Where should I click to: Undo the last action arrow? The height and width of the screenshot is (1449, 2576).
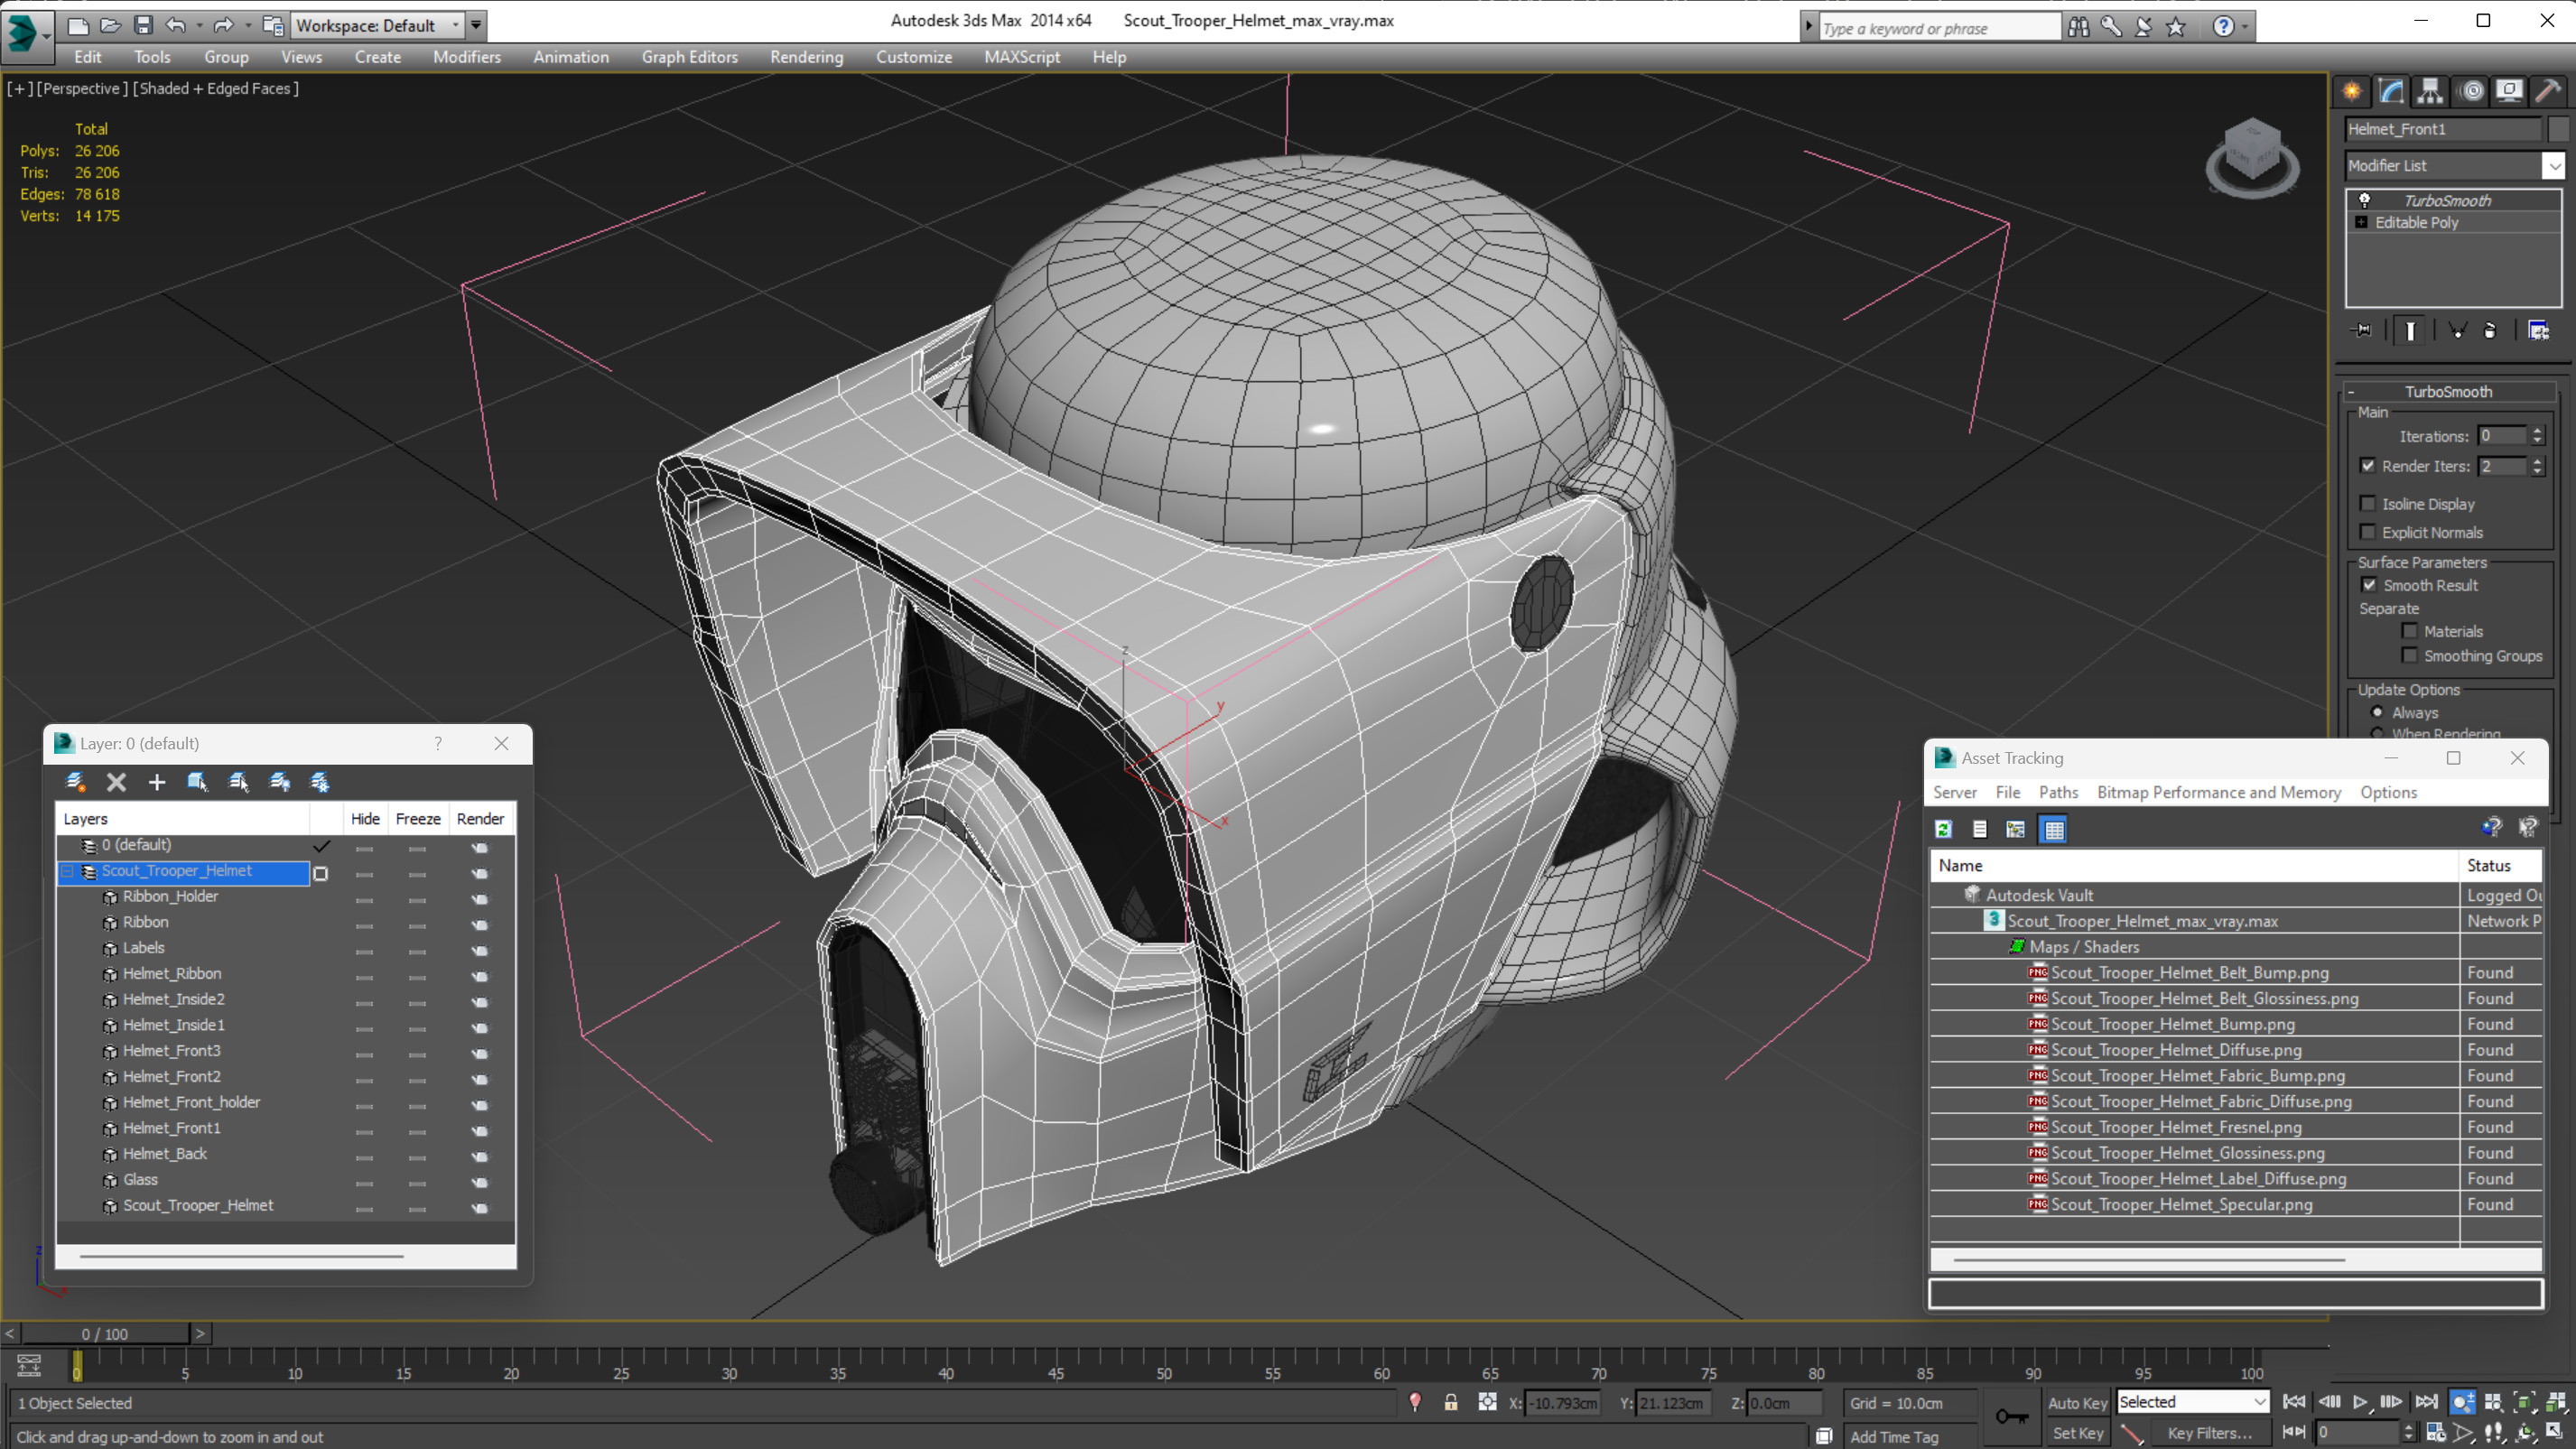(x=176, y=25)
